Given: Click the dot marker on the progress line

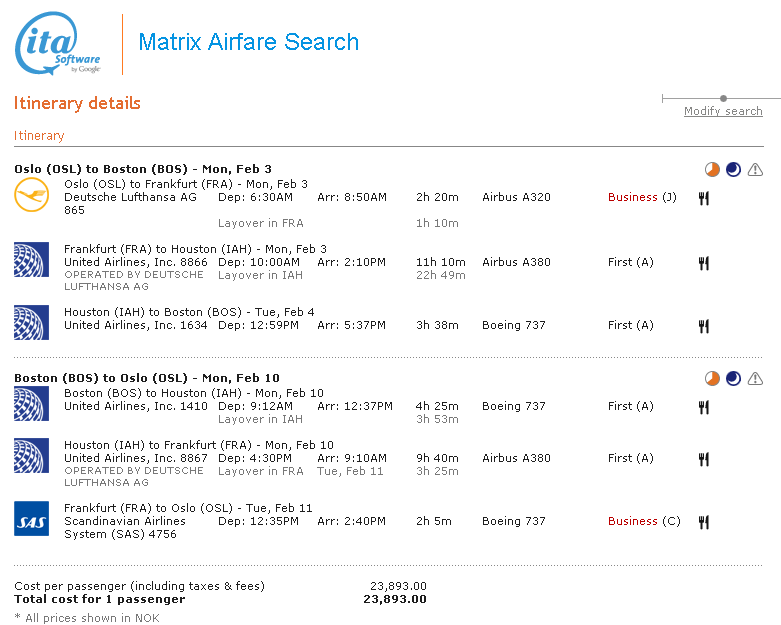Looking at the screenshot, I should 723,98.
